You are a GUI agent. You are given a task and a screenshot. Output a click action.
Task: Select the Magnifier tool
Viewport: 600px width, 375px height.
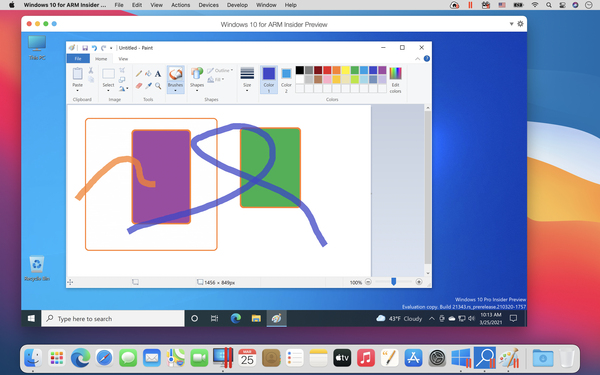pos(158,86)
